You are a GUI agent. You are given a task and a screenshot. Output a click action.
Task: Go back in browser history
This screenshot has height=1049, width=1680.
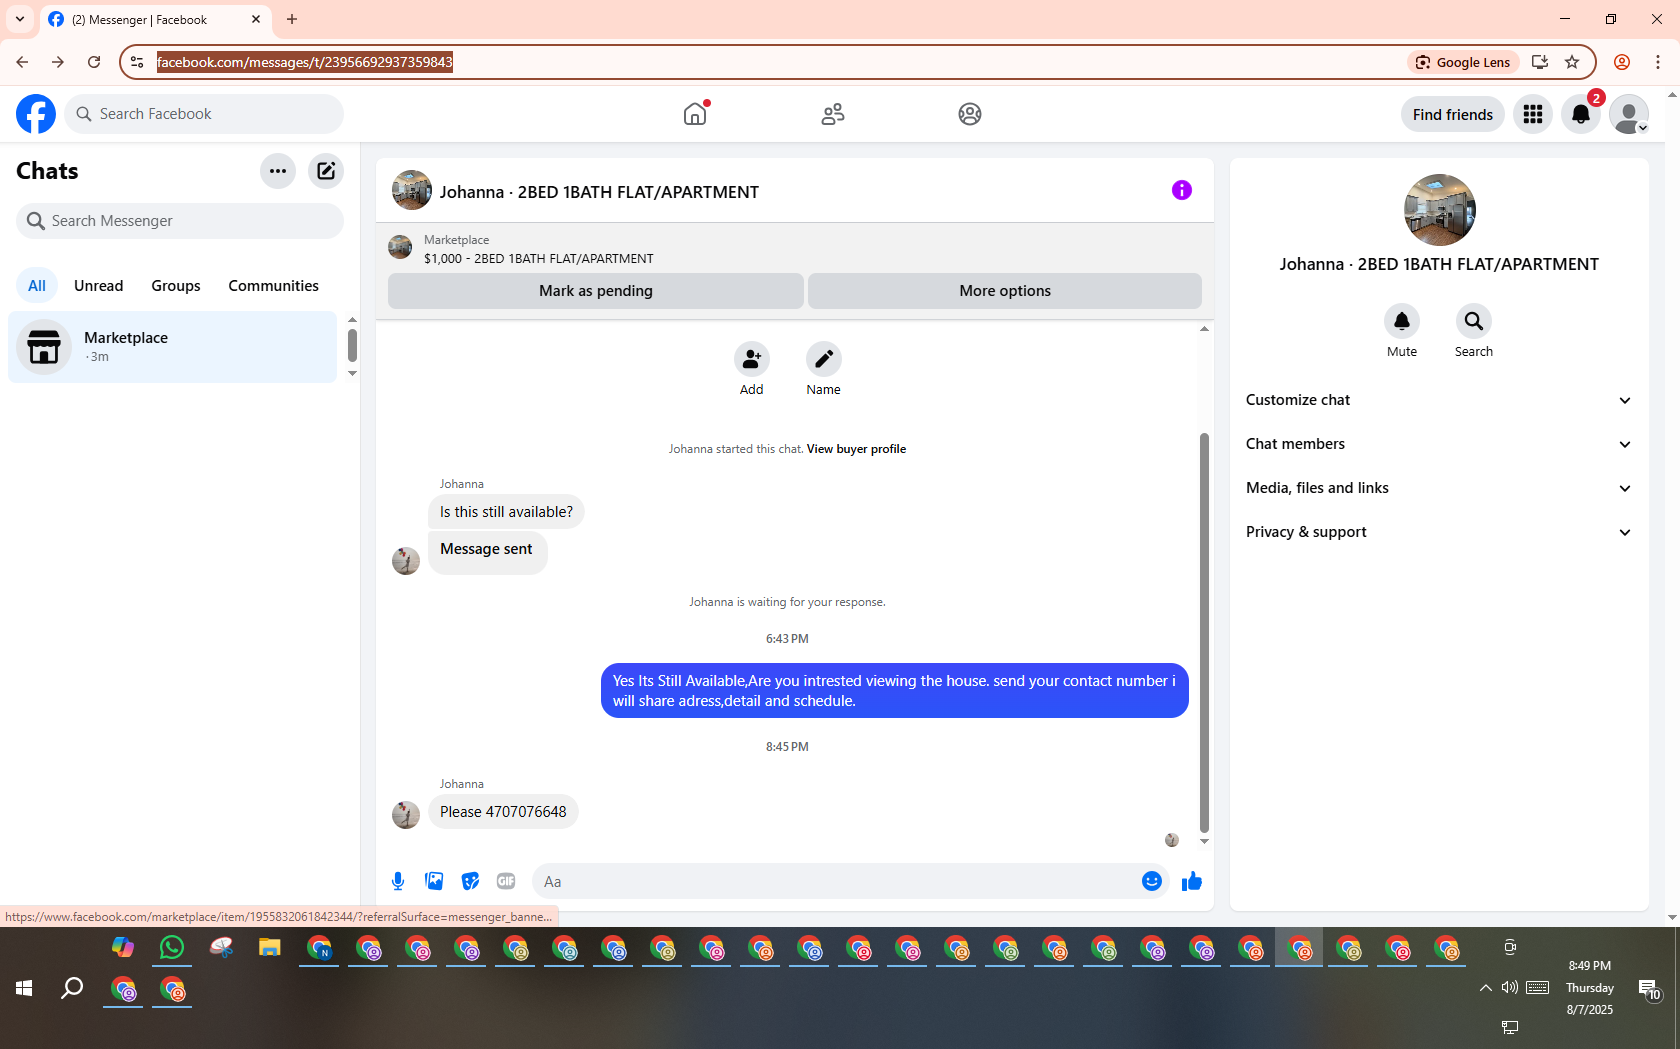pos(22,62)
